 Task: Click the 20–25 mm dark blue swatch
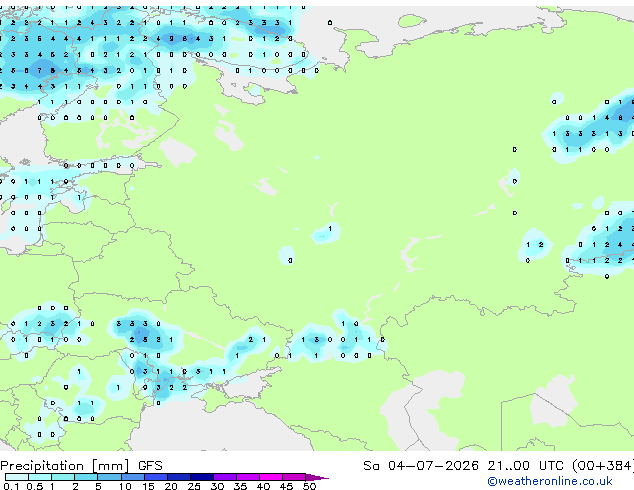click(x=179, y=477)
